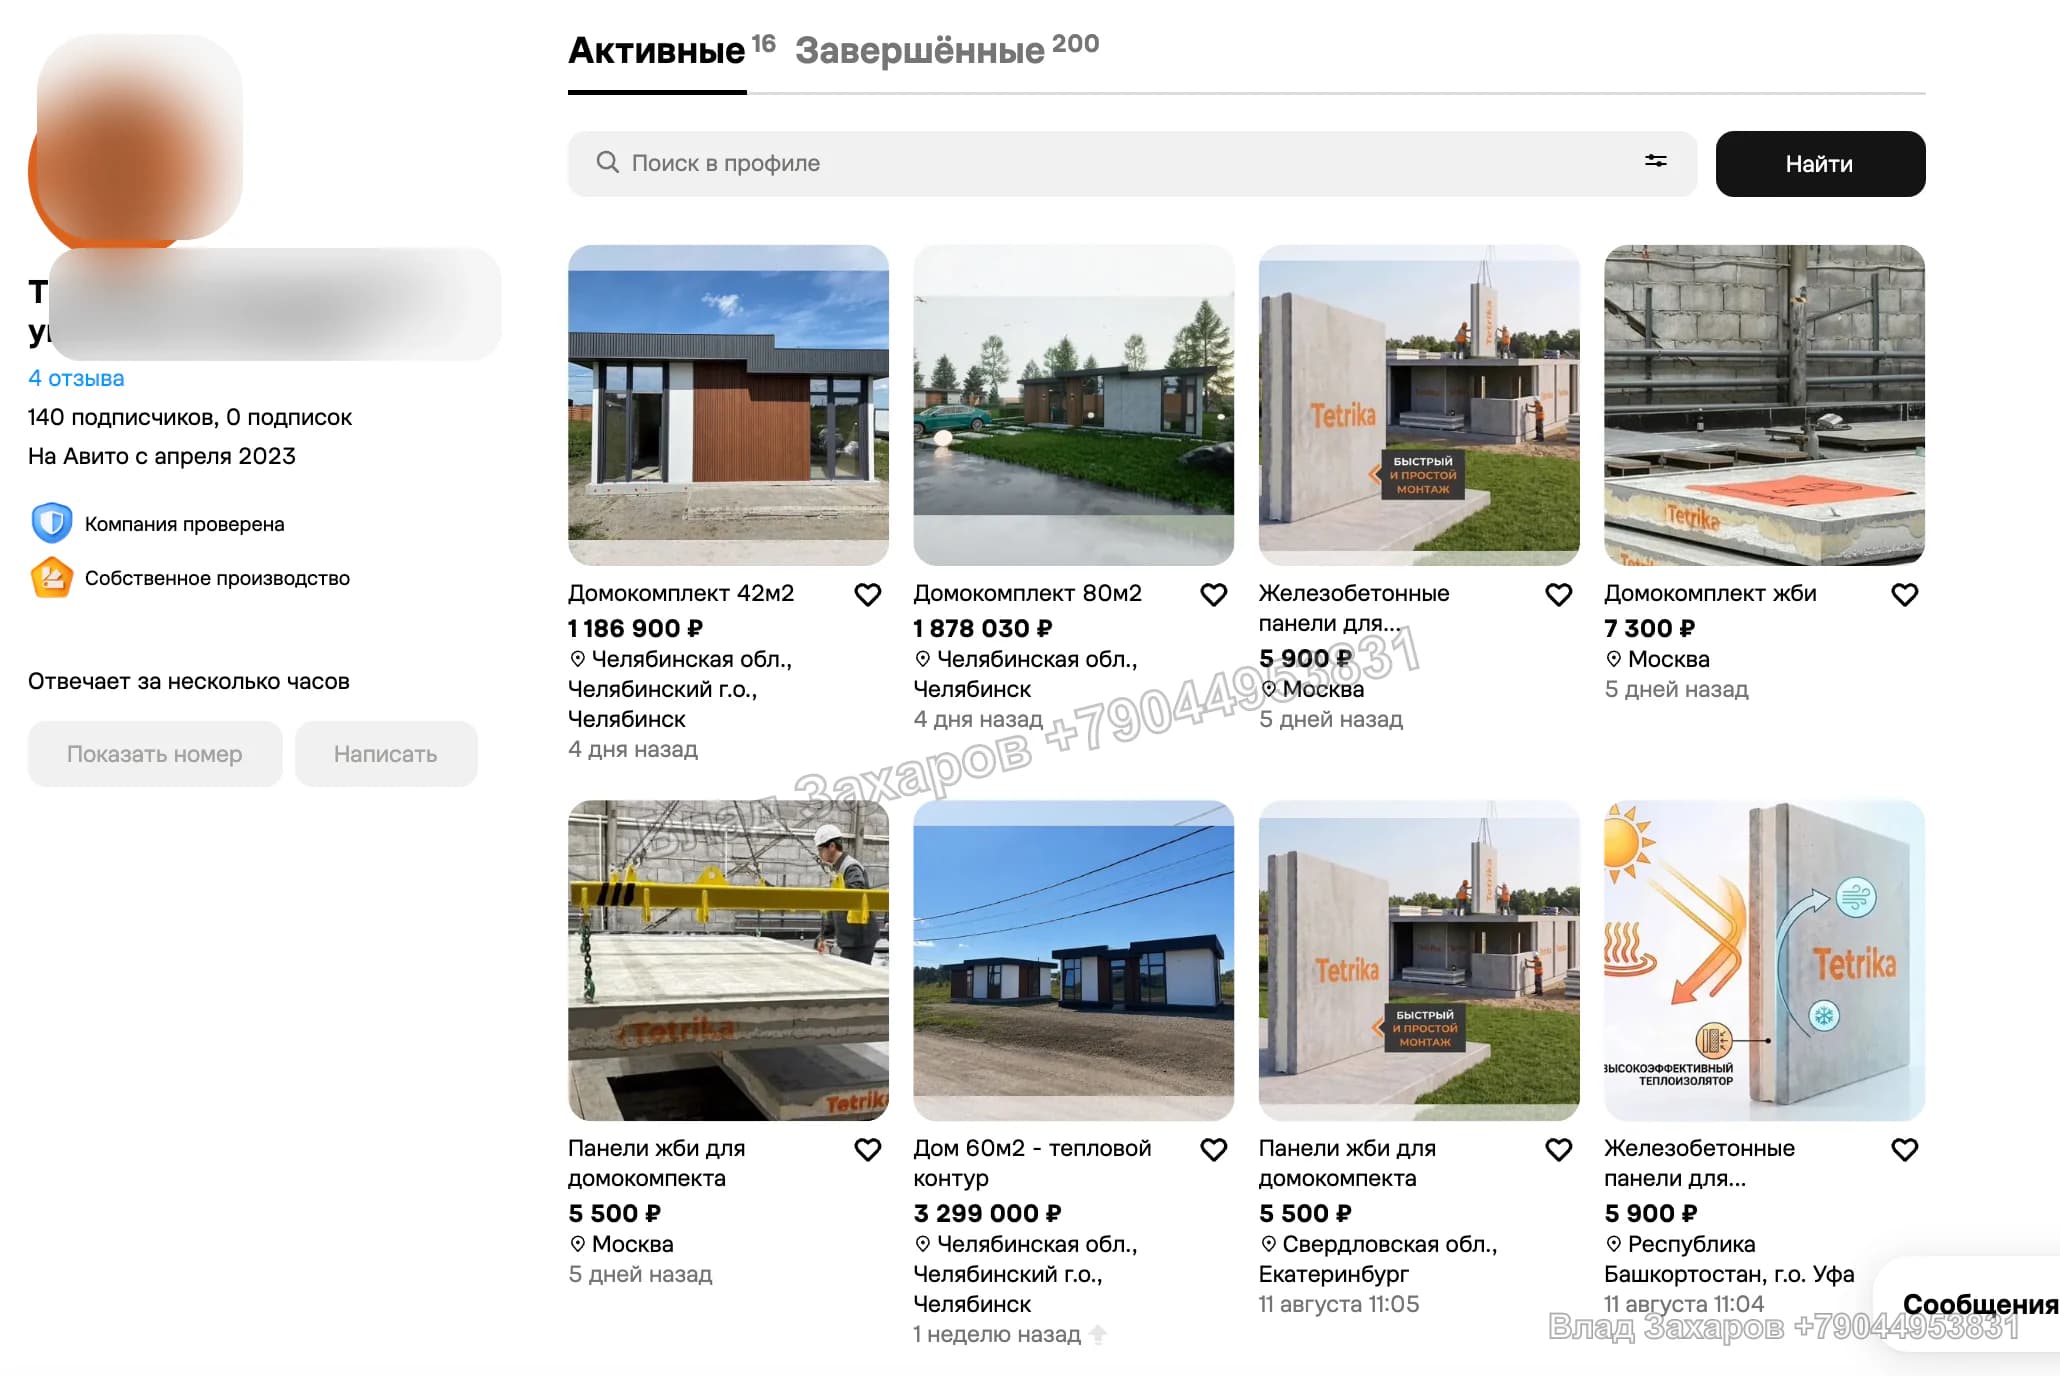
Task: Click the 140 подписчиков, 0 подписок text
Action: coord(190,417)
